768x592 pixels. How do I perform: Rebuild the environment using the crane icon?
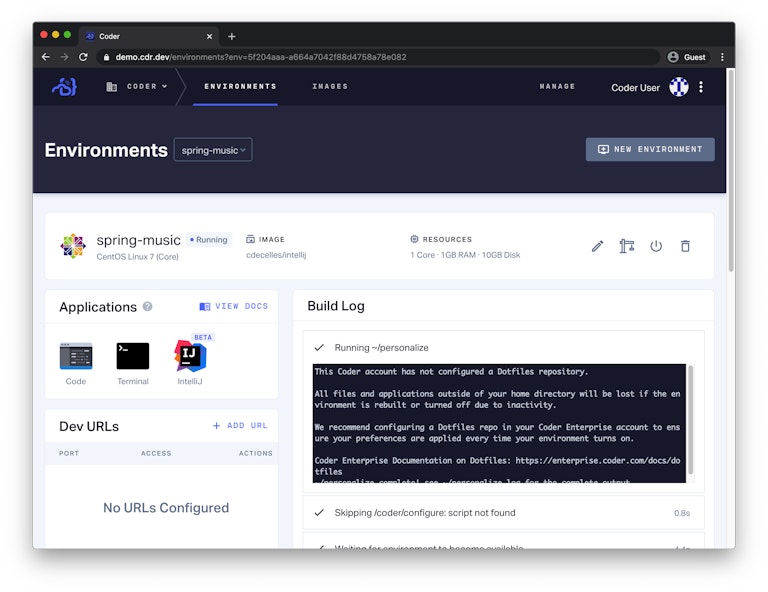tap(627, 246)
